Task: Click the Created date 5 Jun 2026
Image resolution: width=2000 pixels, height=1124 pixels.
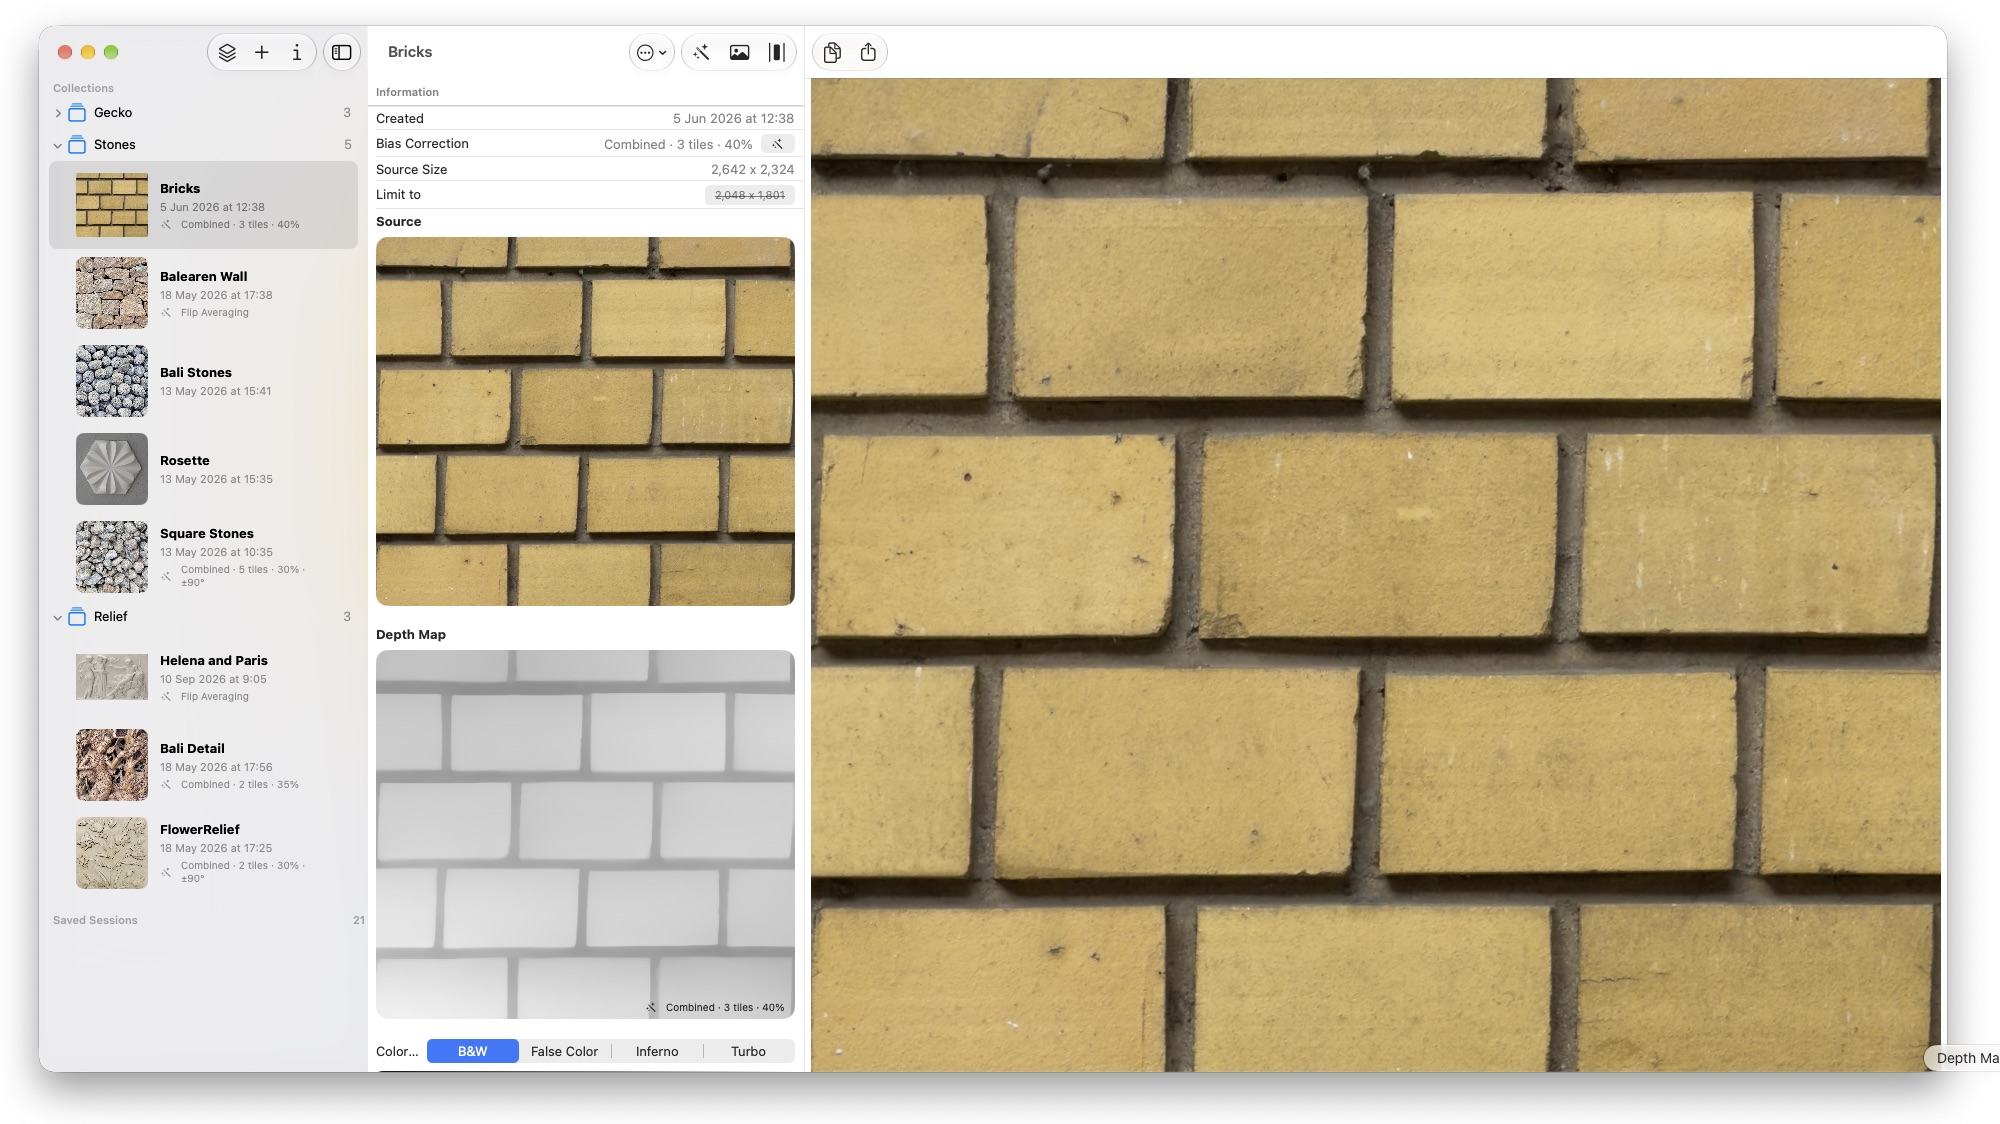Action: tap(733, 119)
